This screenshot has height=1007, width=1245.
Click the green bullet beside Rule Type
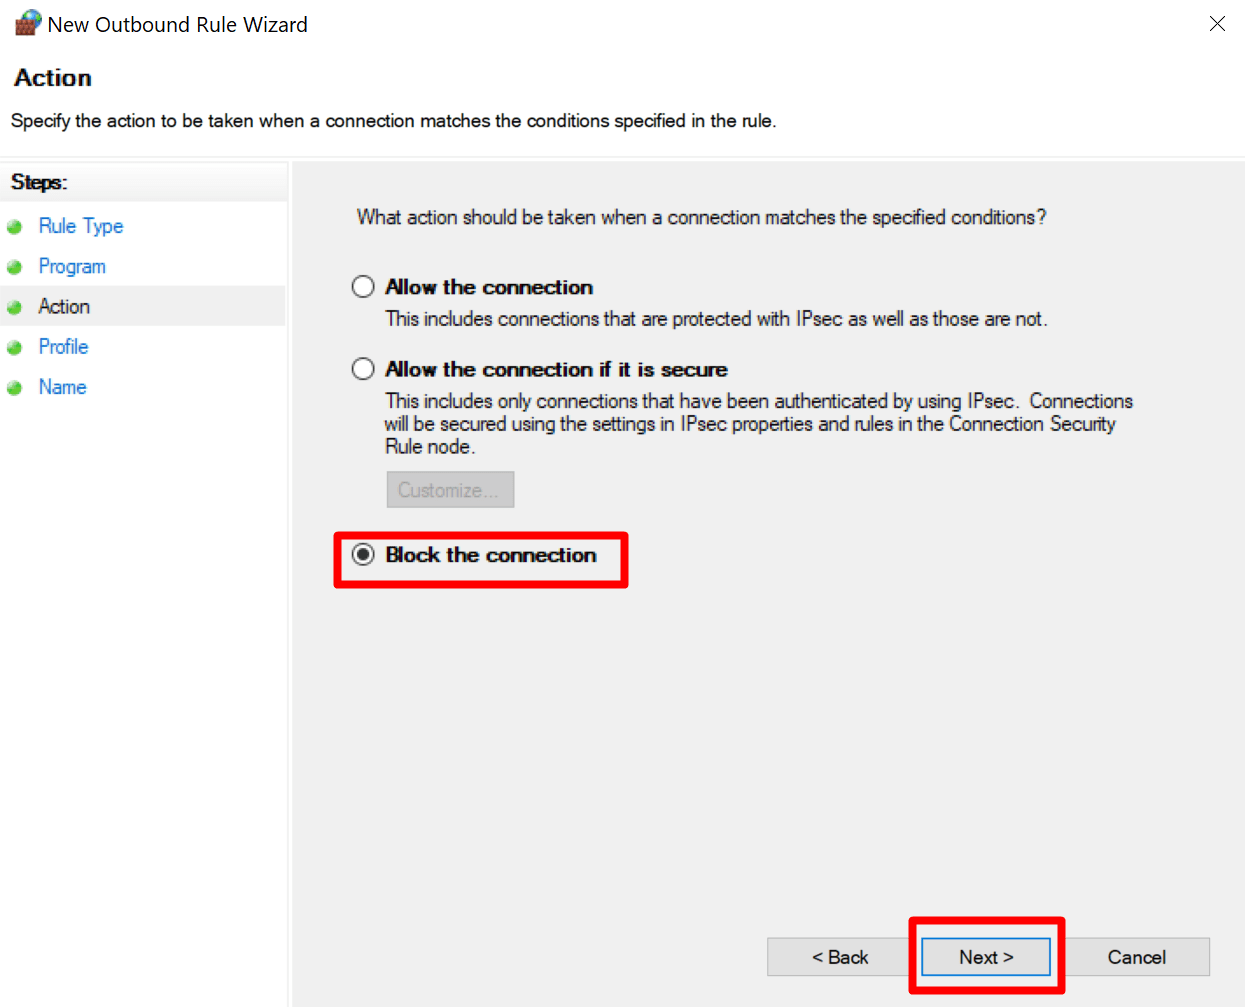[x=15, y=227]
